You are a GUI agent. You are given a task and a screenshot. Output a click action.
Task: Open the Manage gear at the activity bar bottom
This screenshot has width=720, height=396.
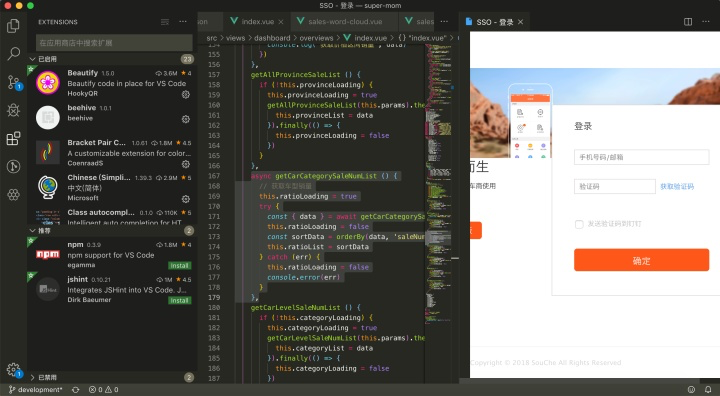13,369
